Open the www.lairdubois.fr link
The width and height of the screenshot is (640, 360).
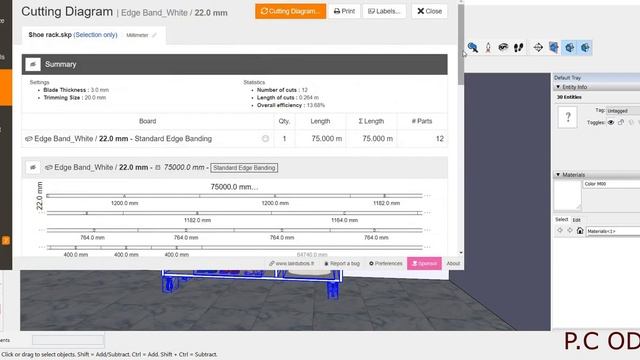[292, 264]
